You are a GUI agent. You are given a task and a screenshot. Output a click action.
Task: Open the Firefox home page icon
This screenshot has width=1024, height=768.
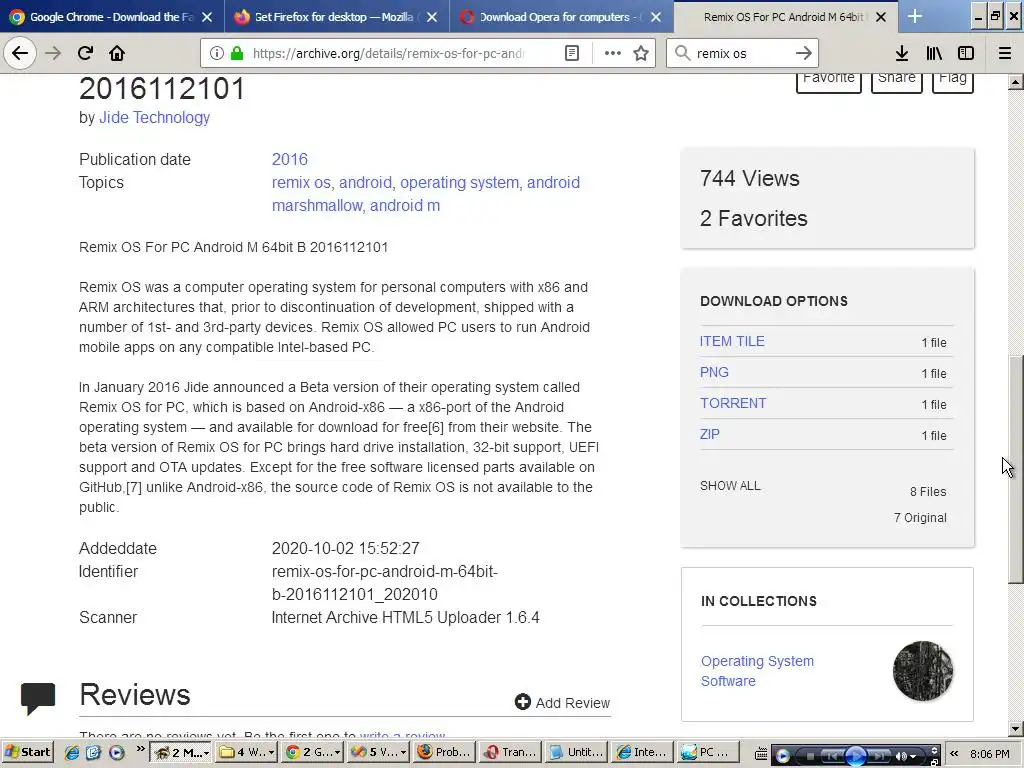[117, 53]
